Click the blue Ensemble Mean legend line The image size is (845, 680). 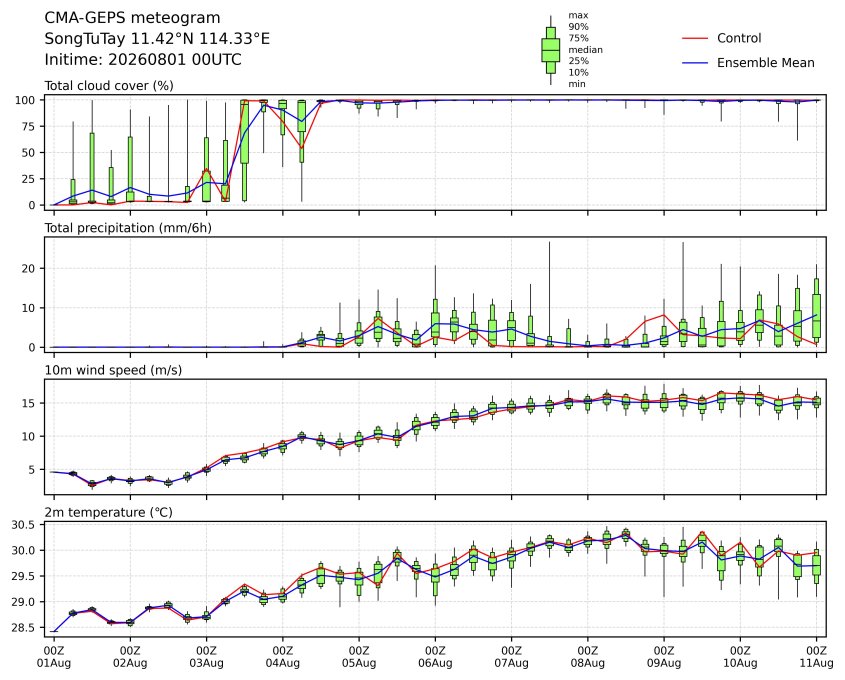point(695,63)
